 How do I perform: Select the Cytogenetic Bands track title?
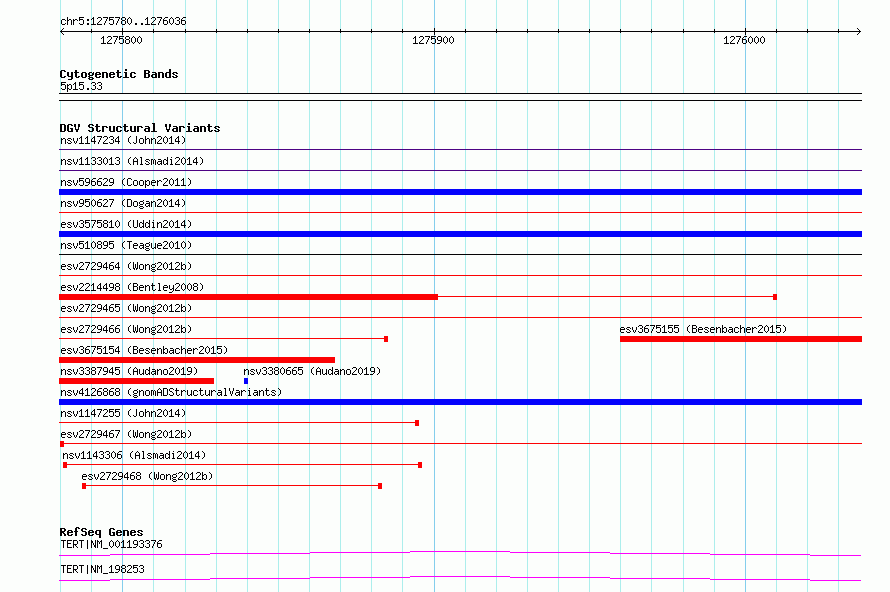pos(119,74)
